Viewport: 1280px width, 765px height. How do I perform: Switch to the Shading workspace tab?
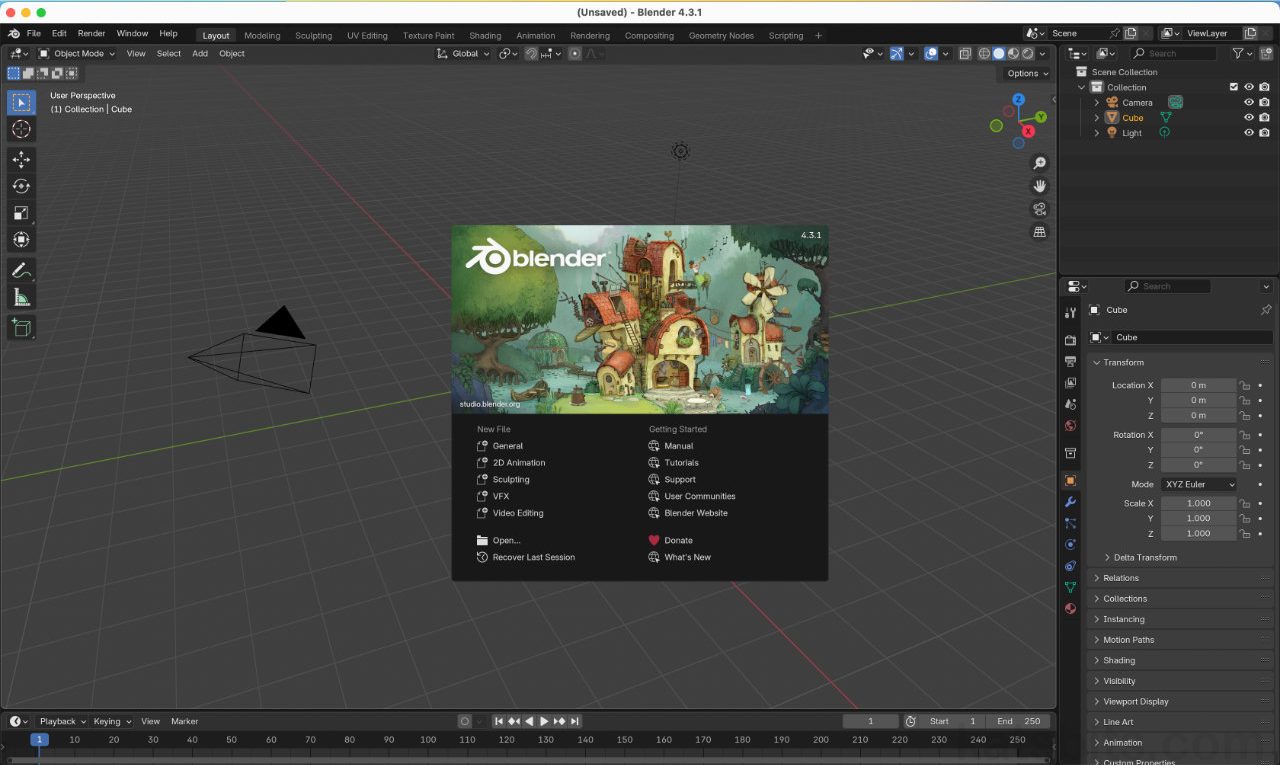(x=485, y=35)
